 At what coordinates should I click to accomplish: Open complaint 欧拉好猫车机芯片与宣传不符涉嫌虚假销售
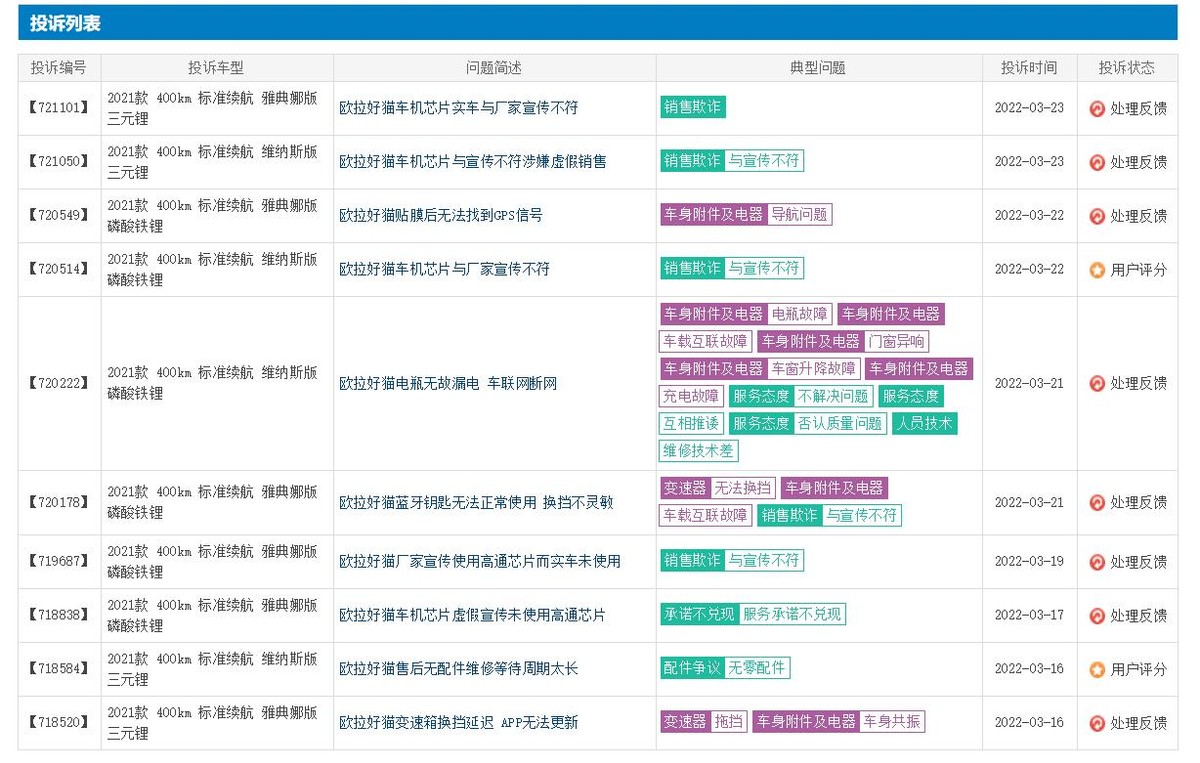[x=472, y=161]
